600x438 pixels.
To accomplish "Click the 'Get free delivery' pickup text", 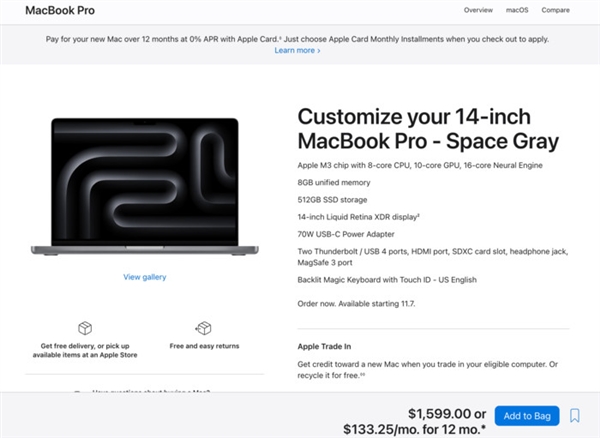I will coord(85,350).
